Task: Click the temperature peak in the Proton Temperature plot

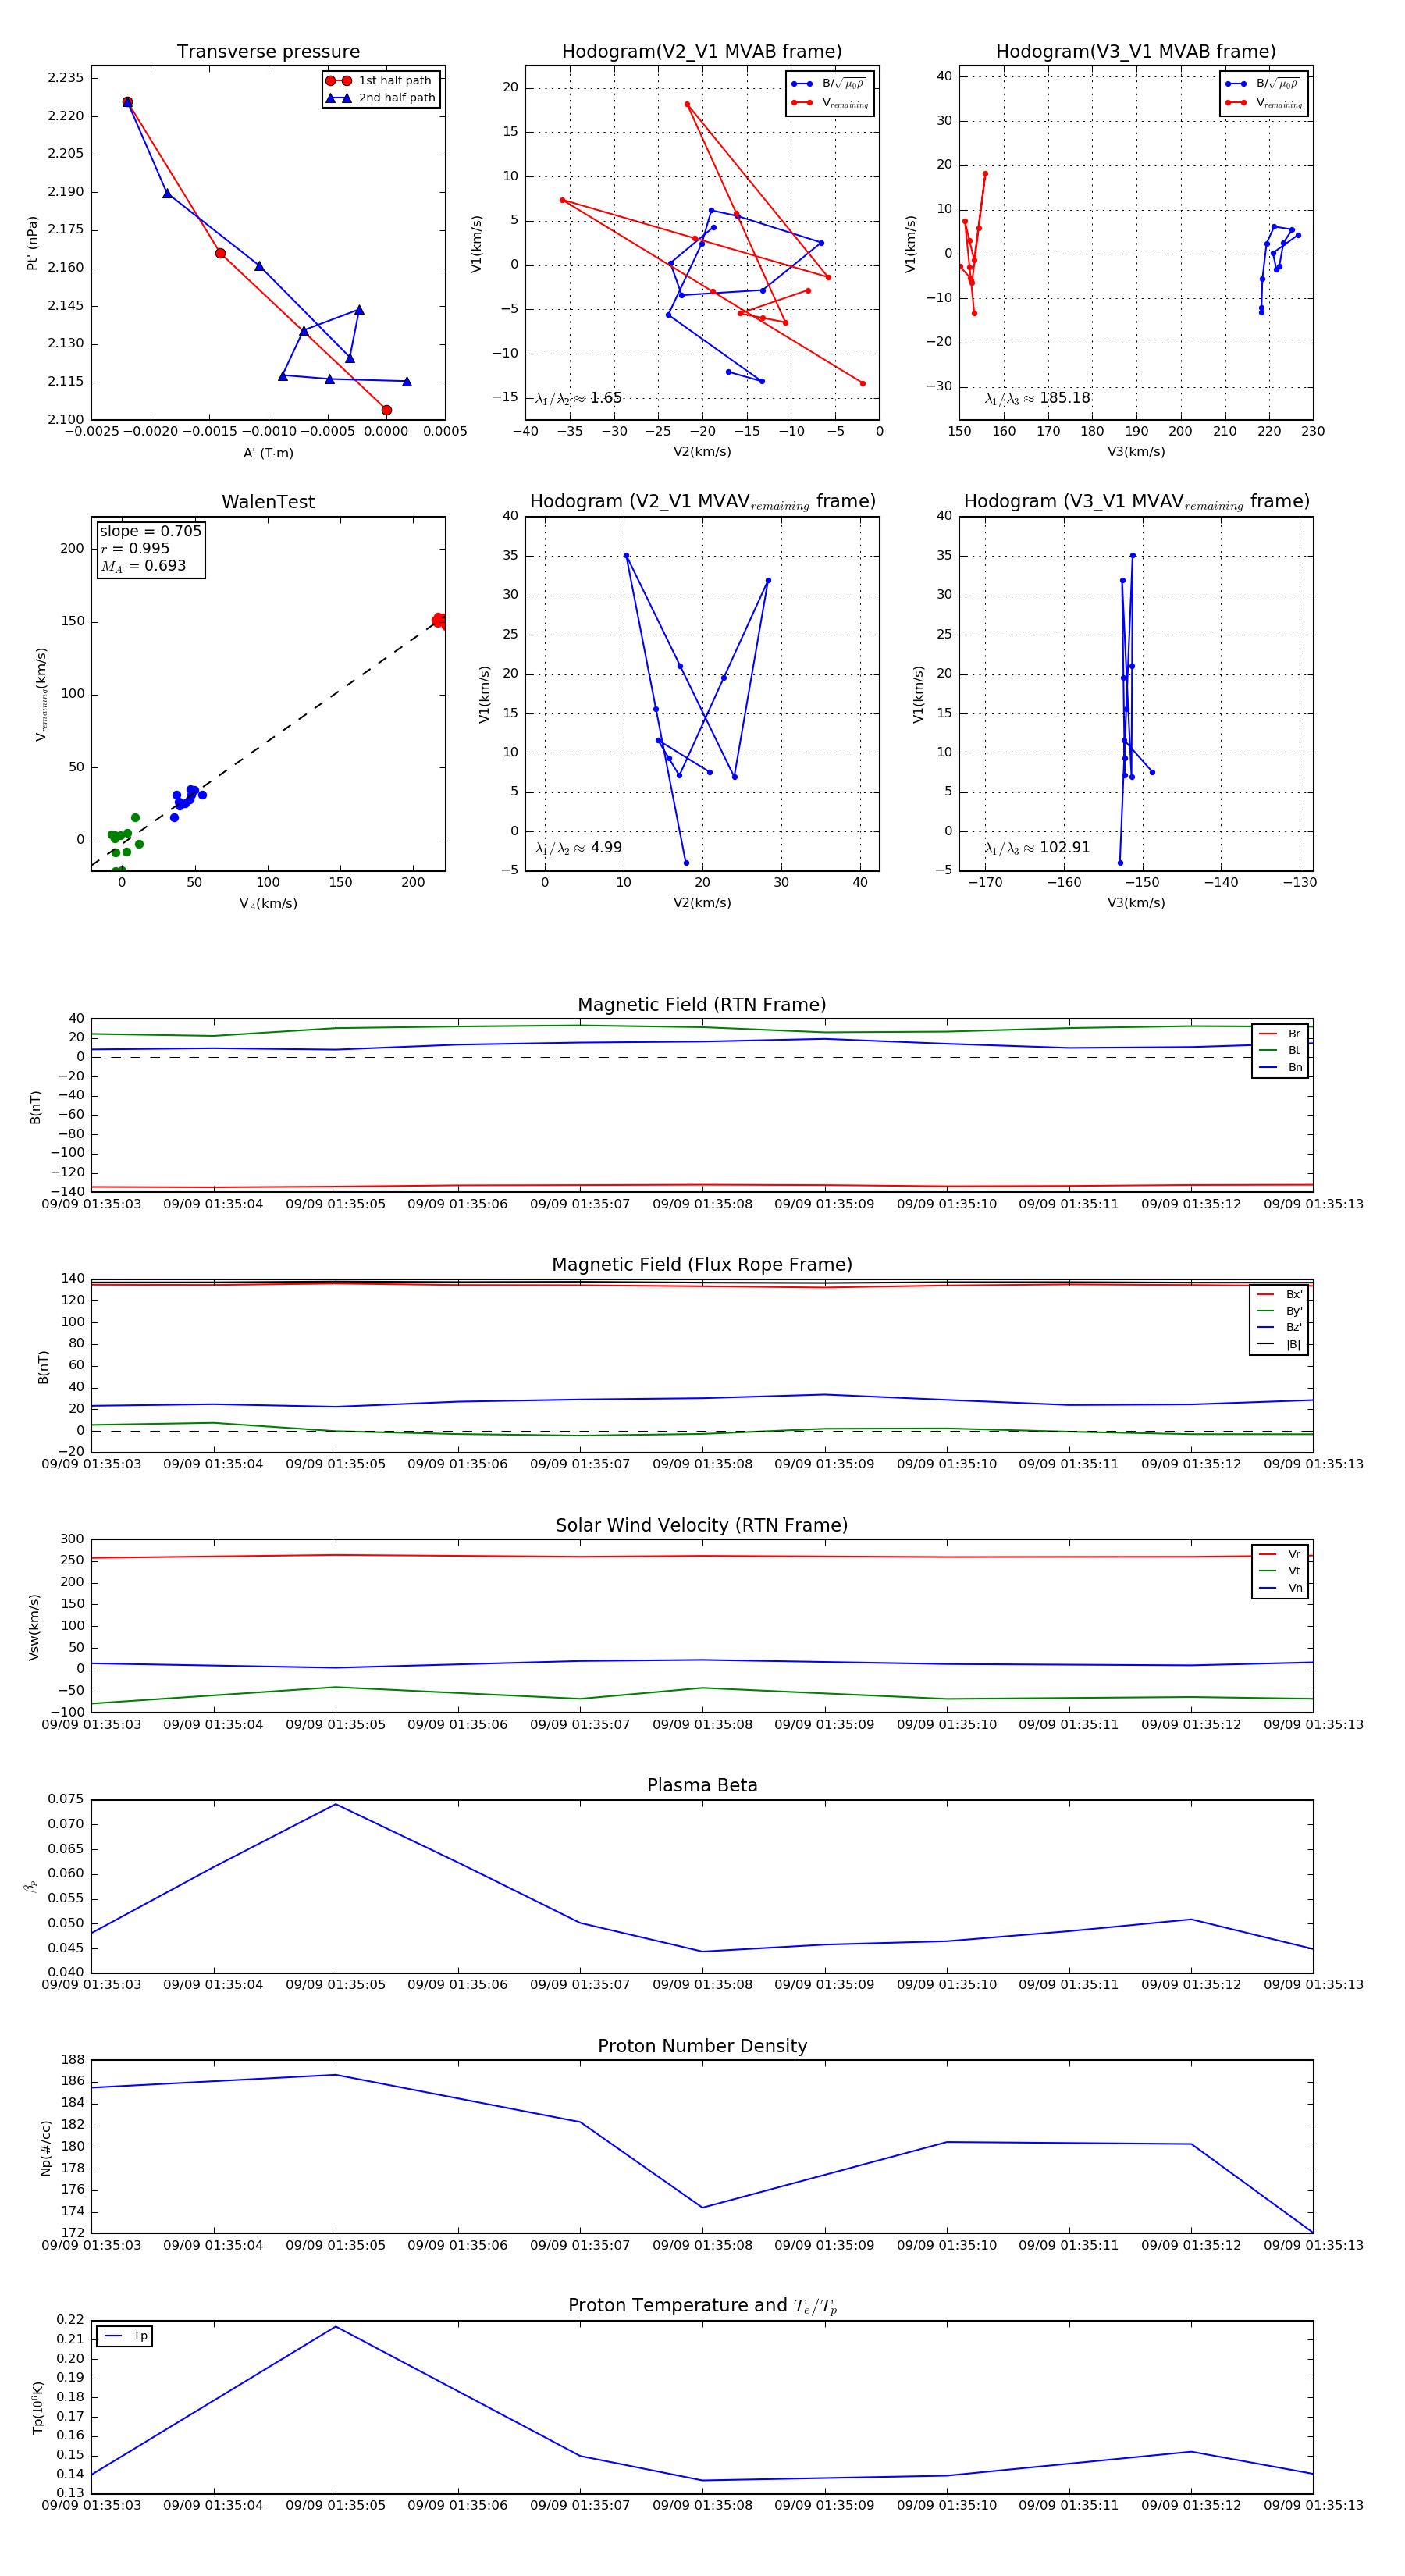Action: 336,2327
